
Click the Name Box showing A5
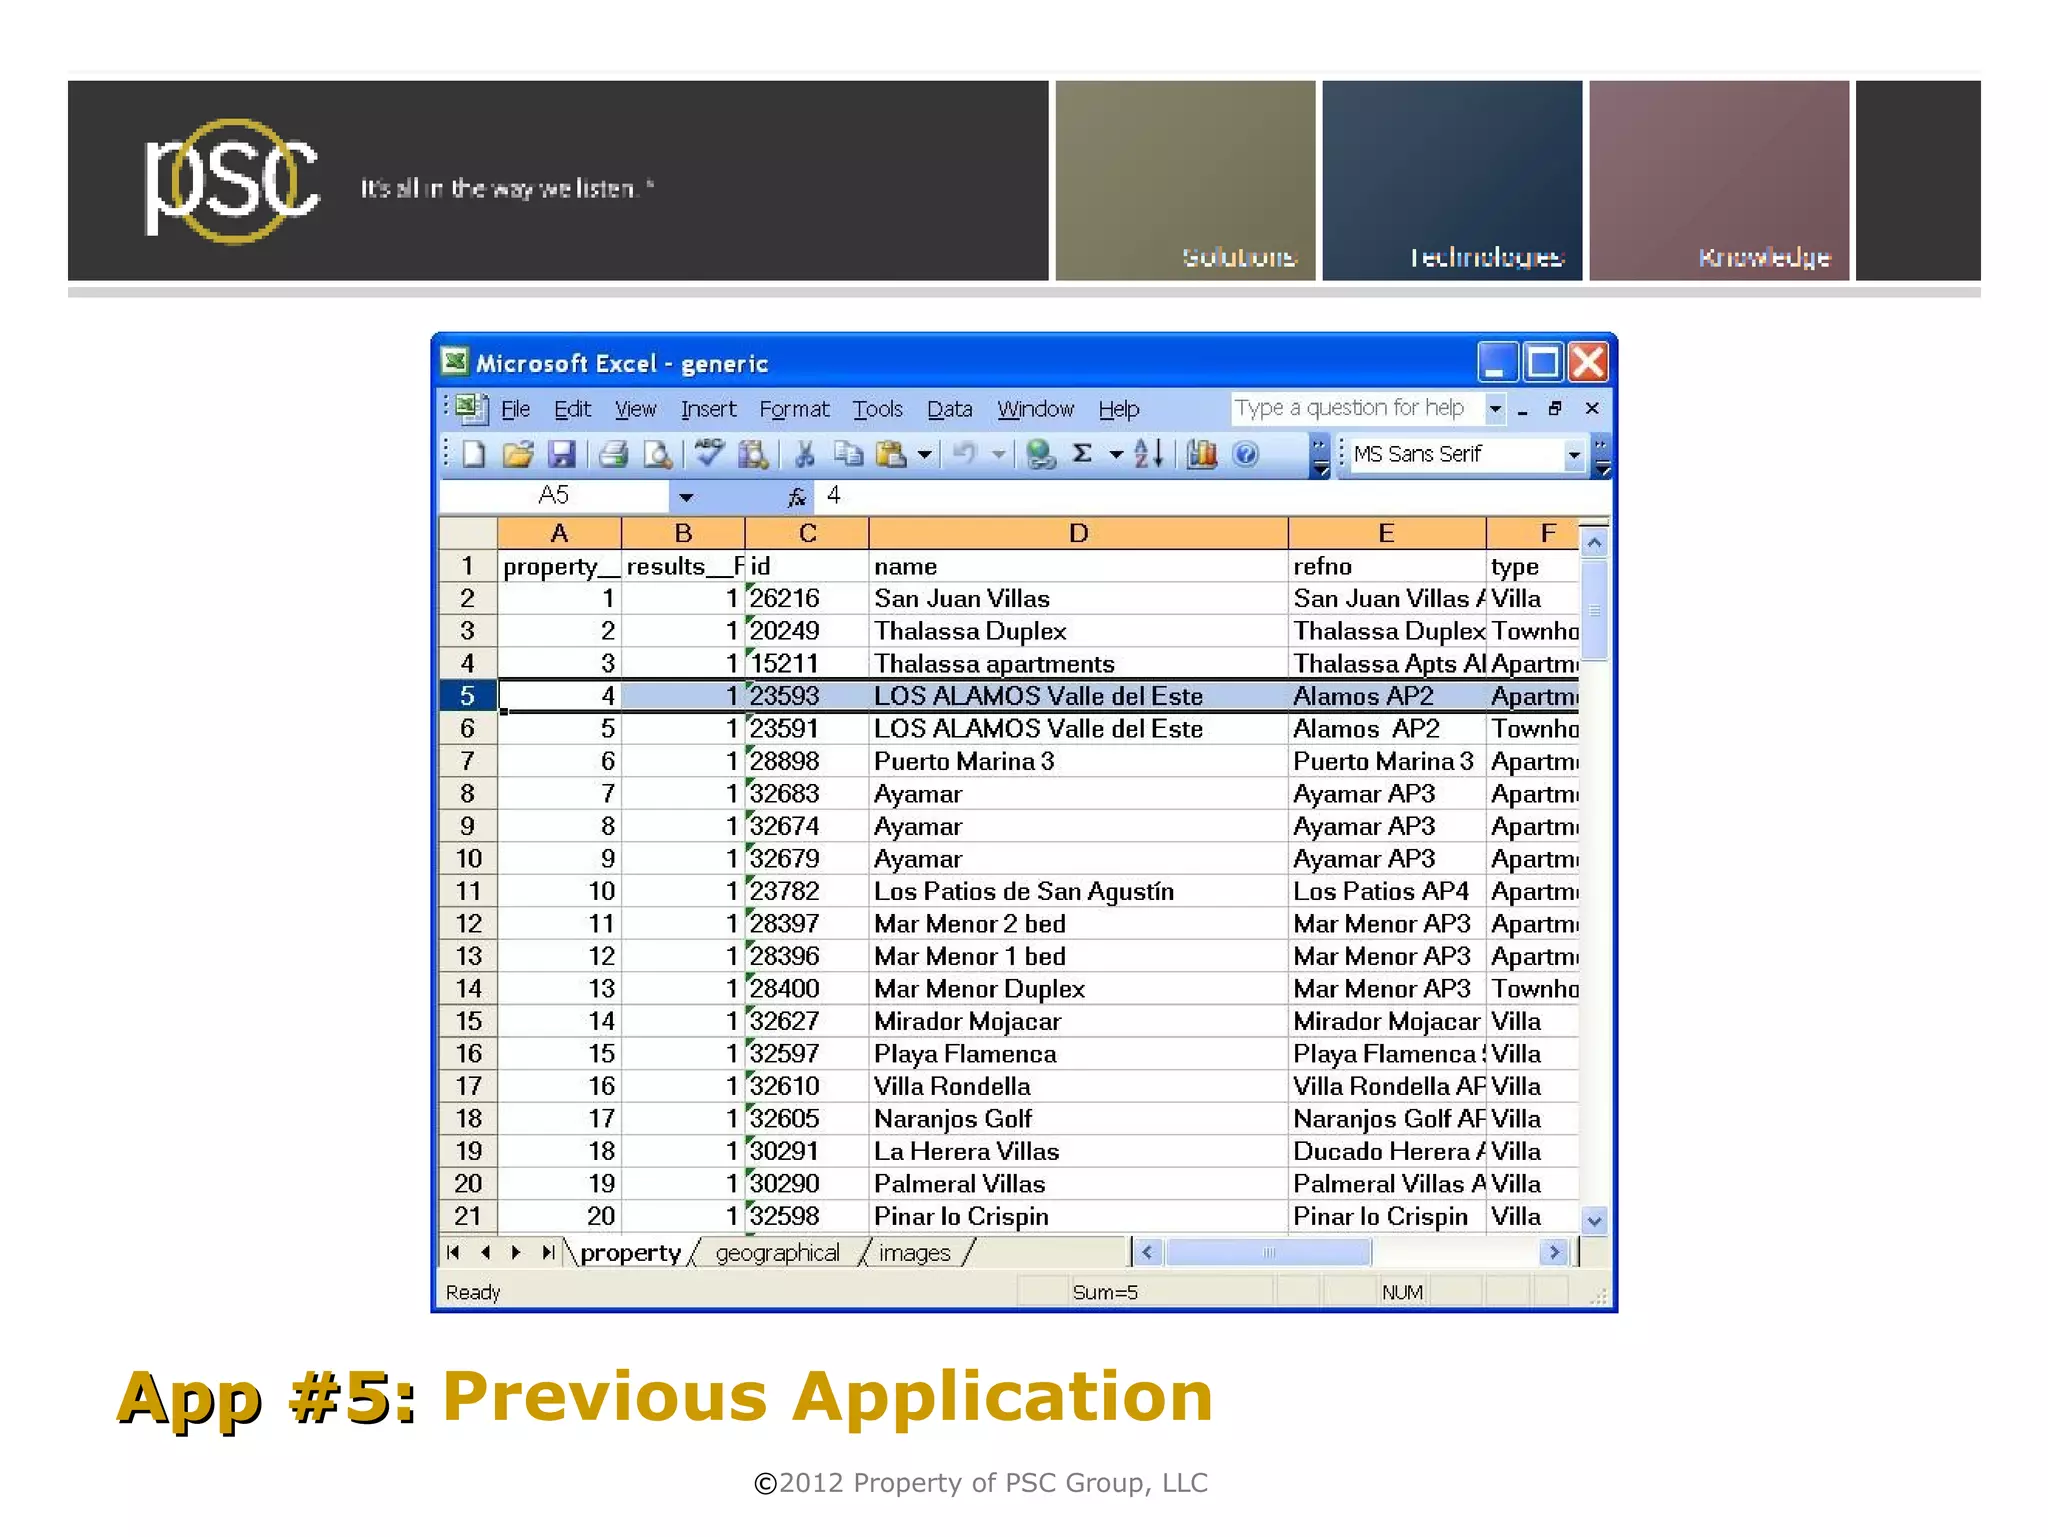click(554, 496)
